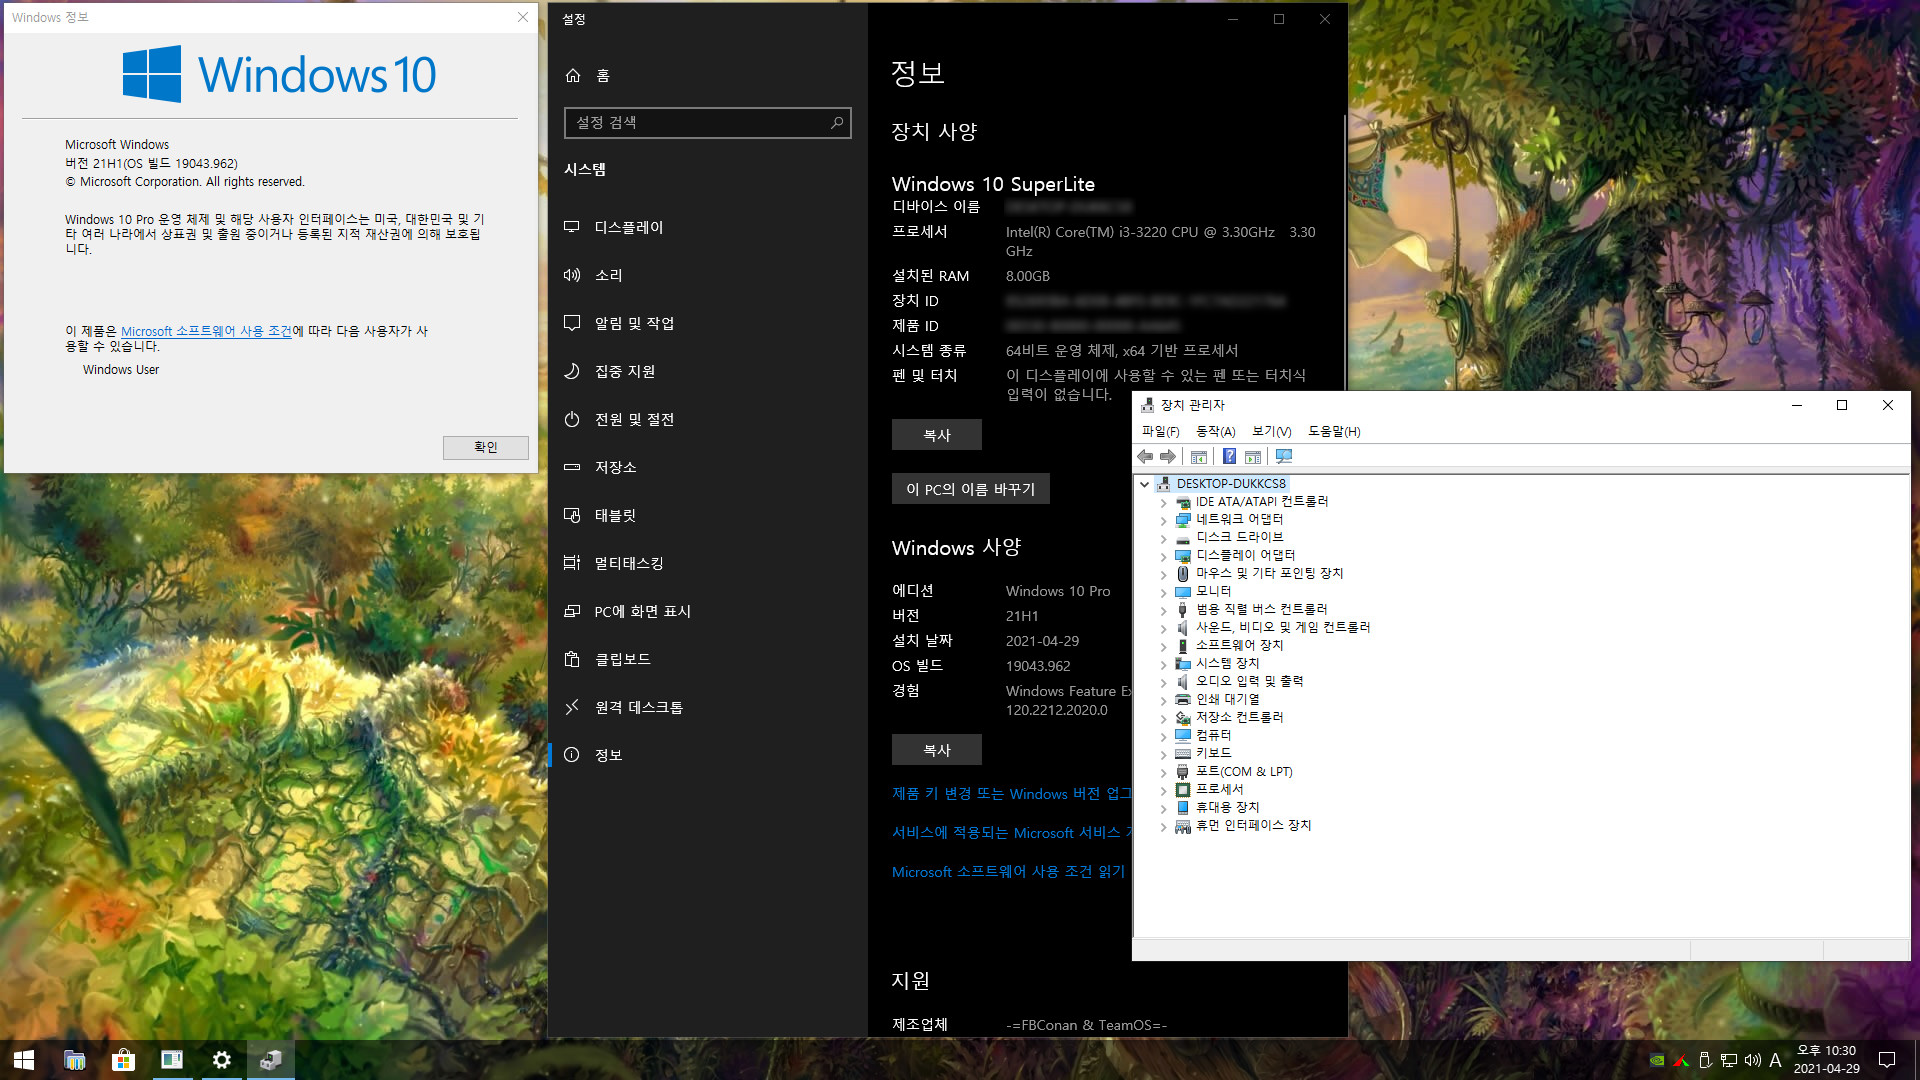
Task: Expand 네트워크 어댑터 node
Action: click(x=1163, y=521)
